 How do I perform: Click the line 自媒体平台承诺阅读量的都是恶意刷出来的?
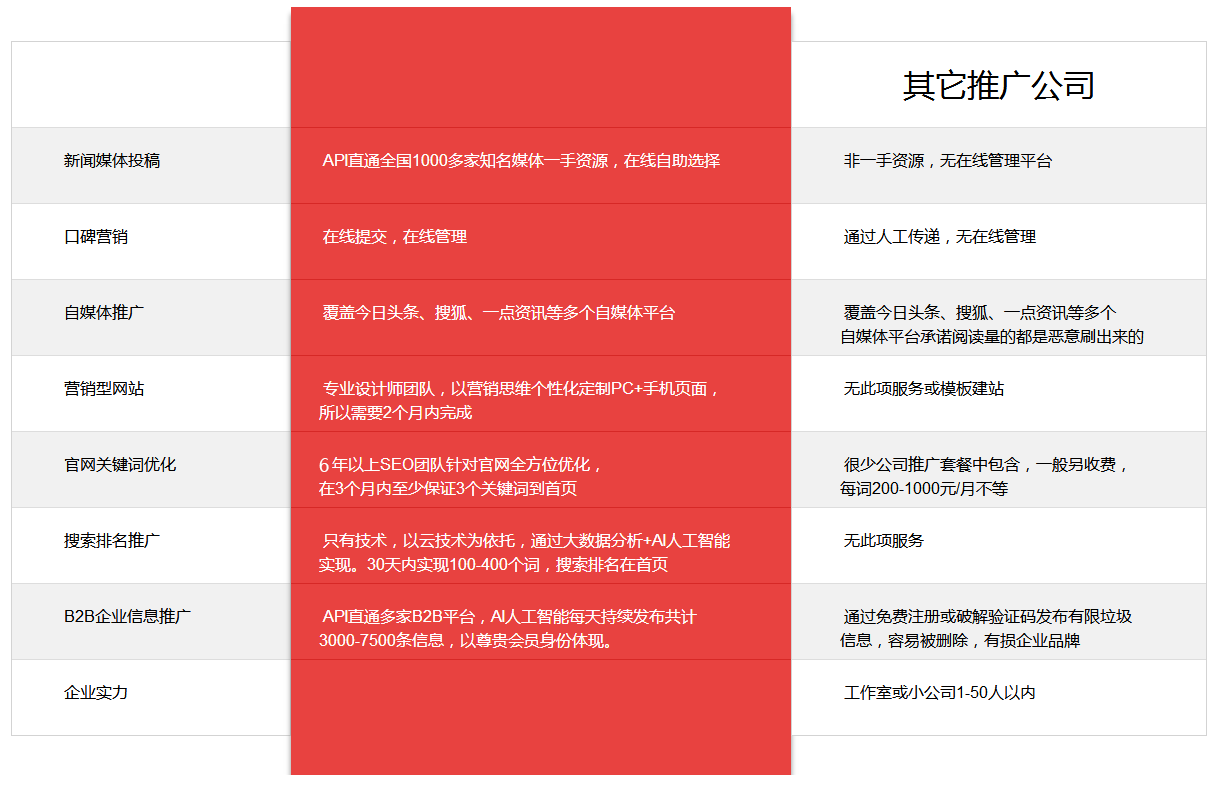[992, 337]
